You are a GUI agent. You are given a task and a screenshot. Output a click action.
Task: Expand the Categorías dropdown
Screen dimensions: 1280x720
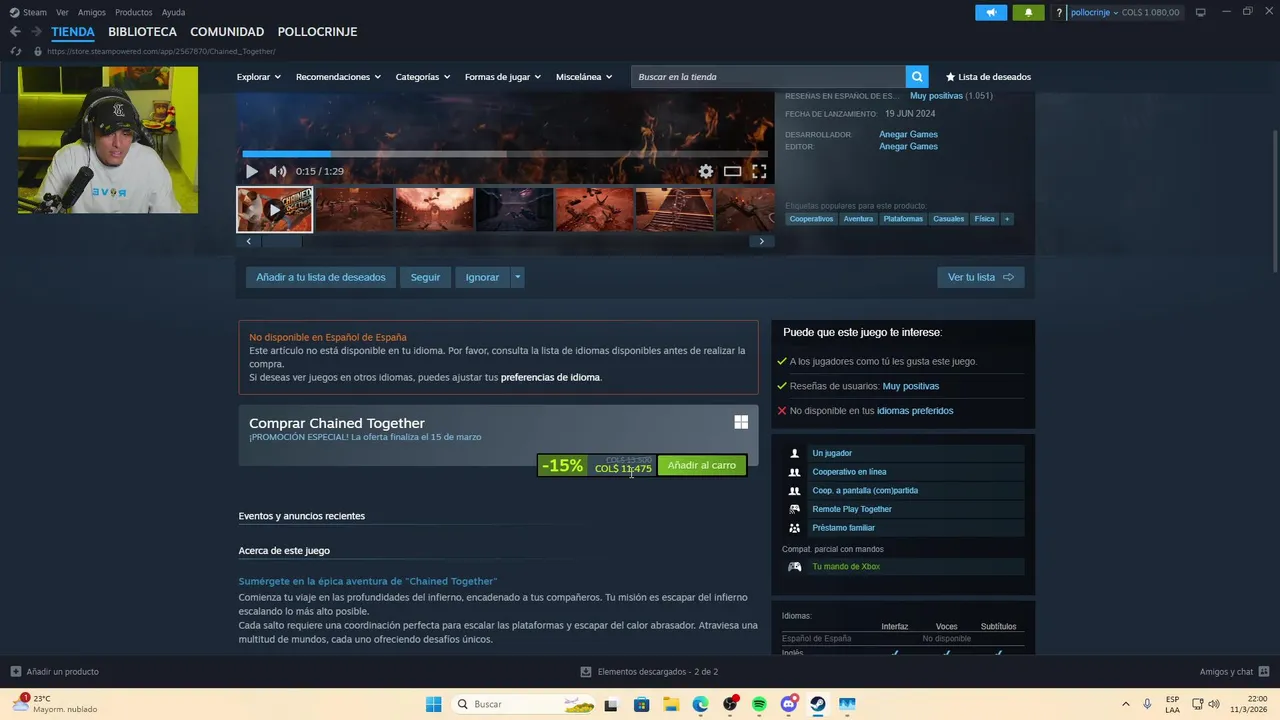click(422, 77)
